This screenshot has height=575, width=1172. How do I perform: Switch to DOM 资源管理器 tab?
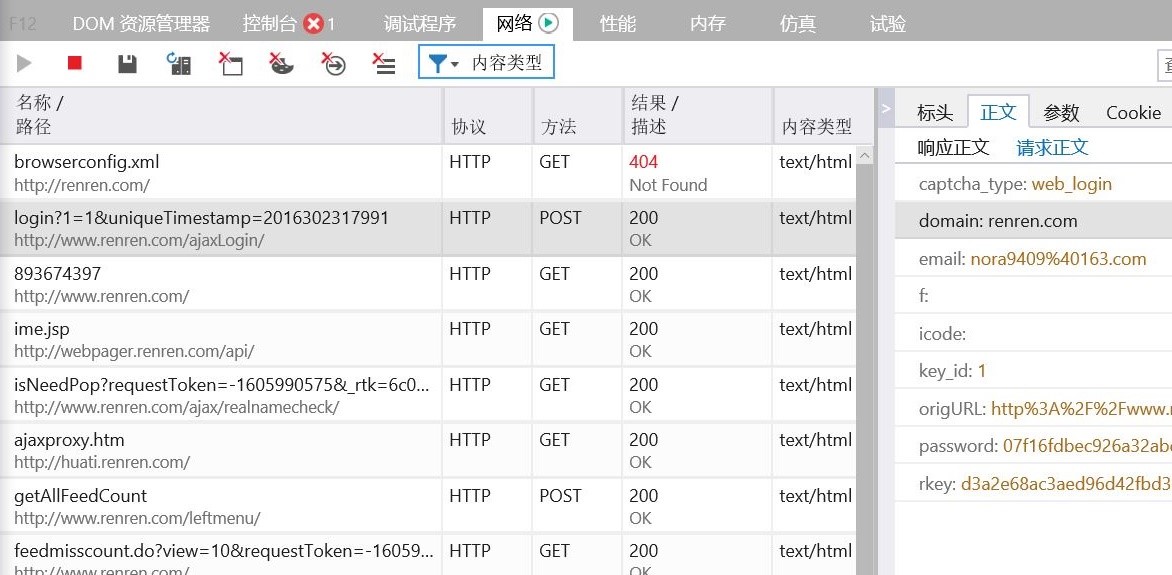141,24
